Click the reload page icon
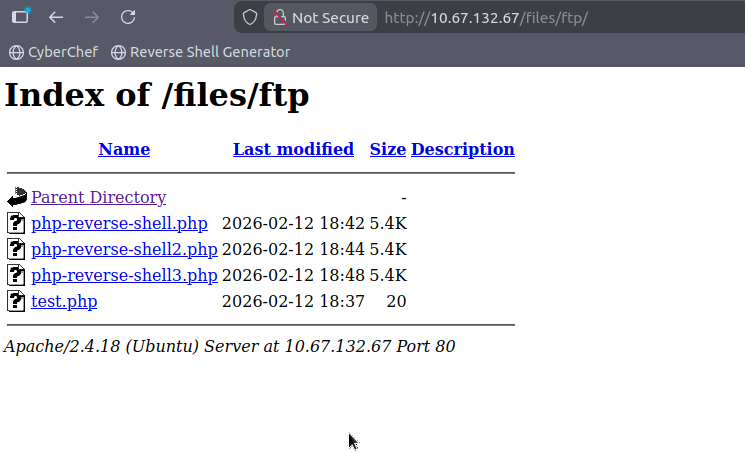The image size is (745, 453). pyautogui.click(x=127, y=17)
